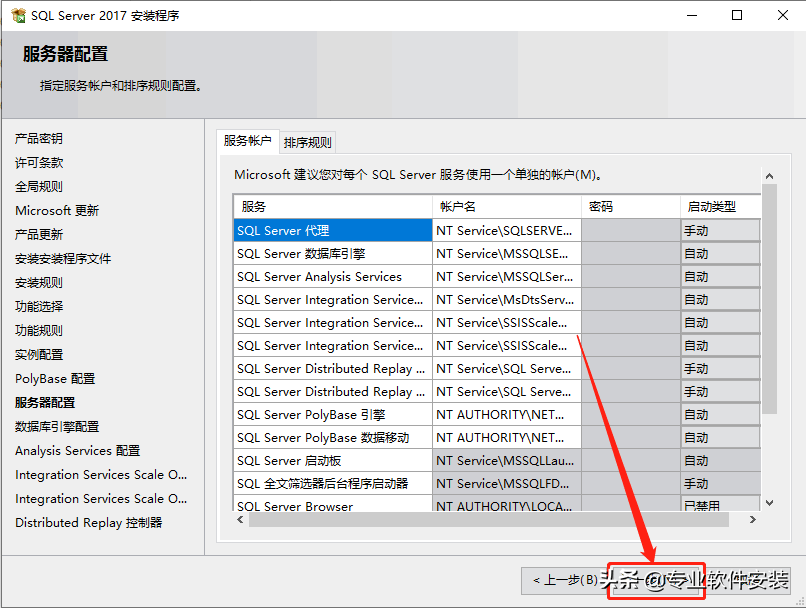Click the 上一步(B) back button
Screen dimensions: 806x608
tap(564, 580)
